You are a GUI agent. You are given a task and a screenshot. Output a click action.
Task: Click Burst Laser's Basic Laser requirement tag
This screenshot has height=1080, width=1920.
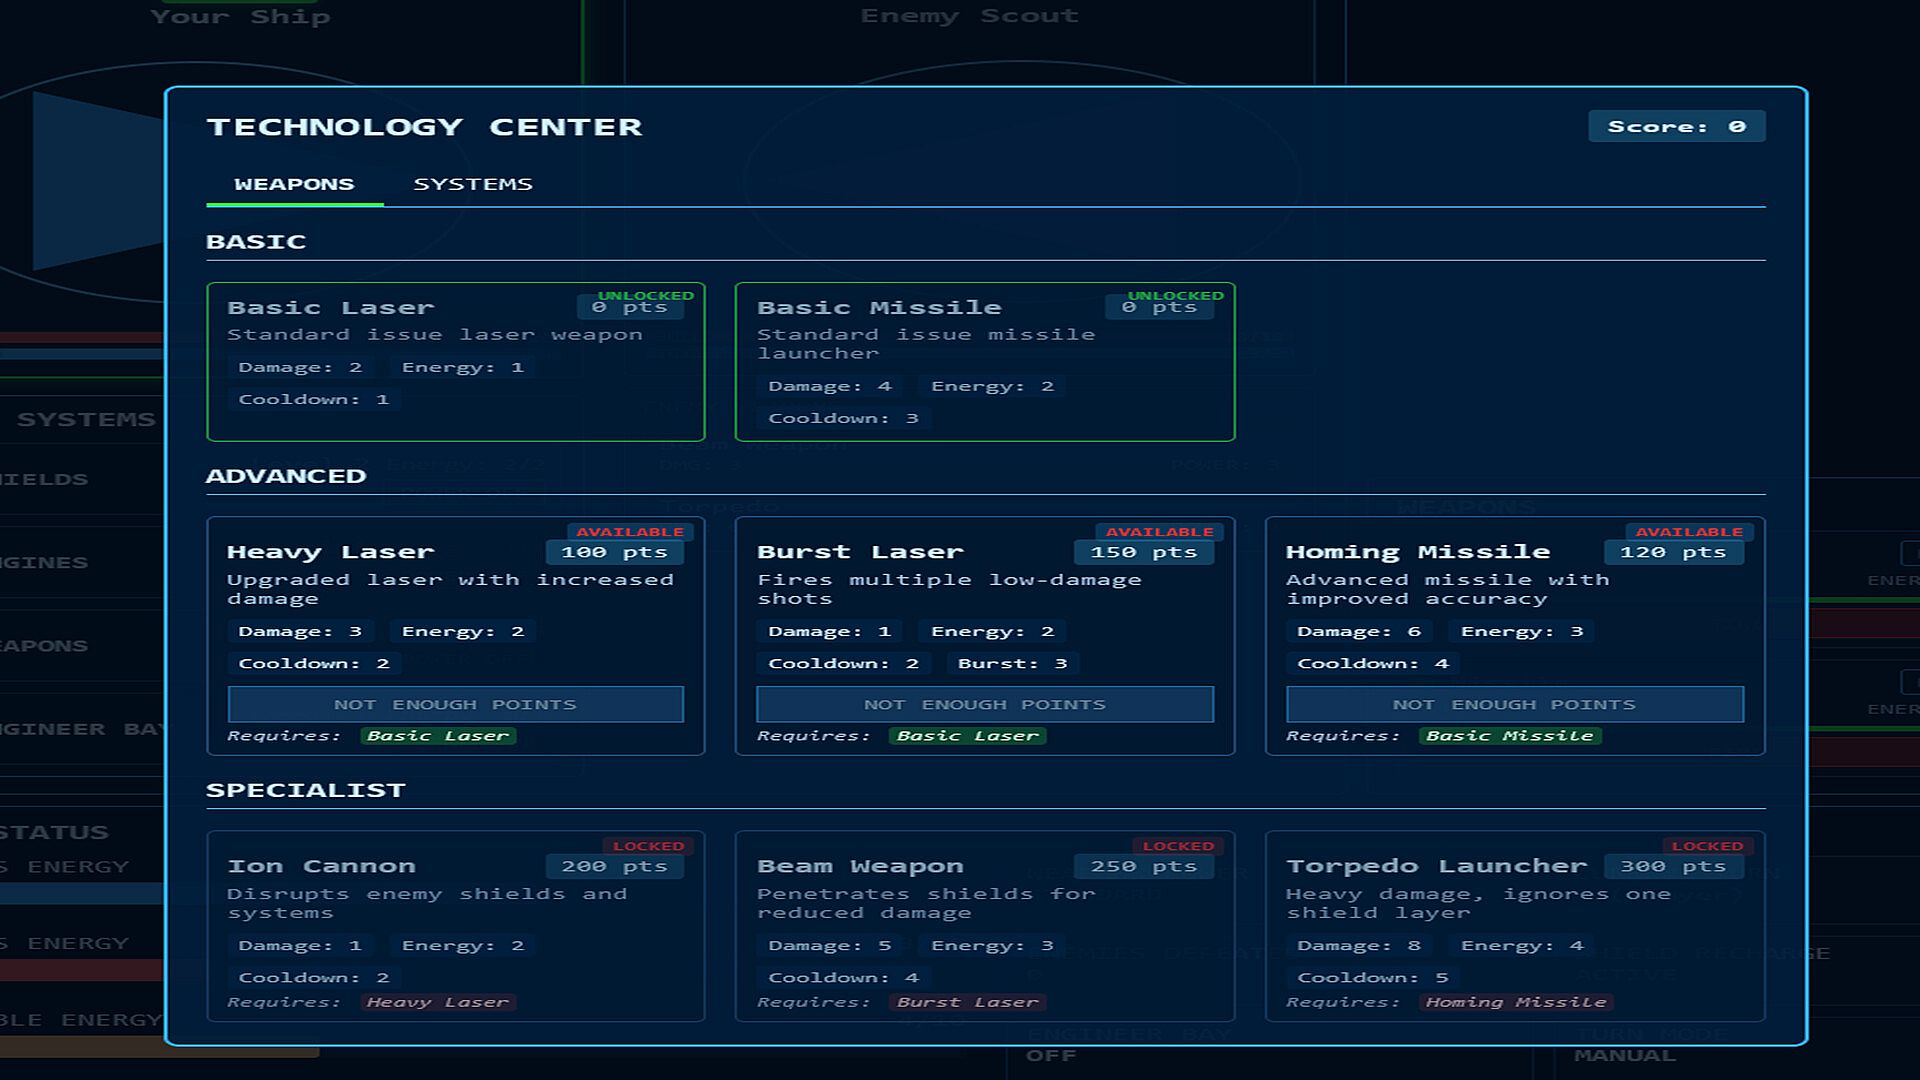967,736
